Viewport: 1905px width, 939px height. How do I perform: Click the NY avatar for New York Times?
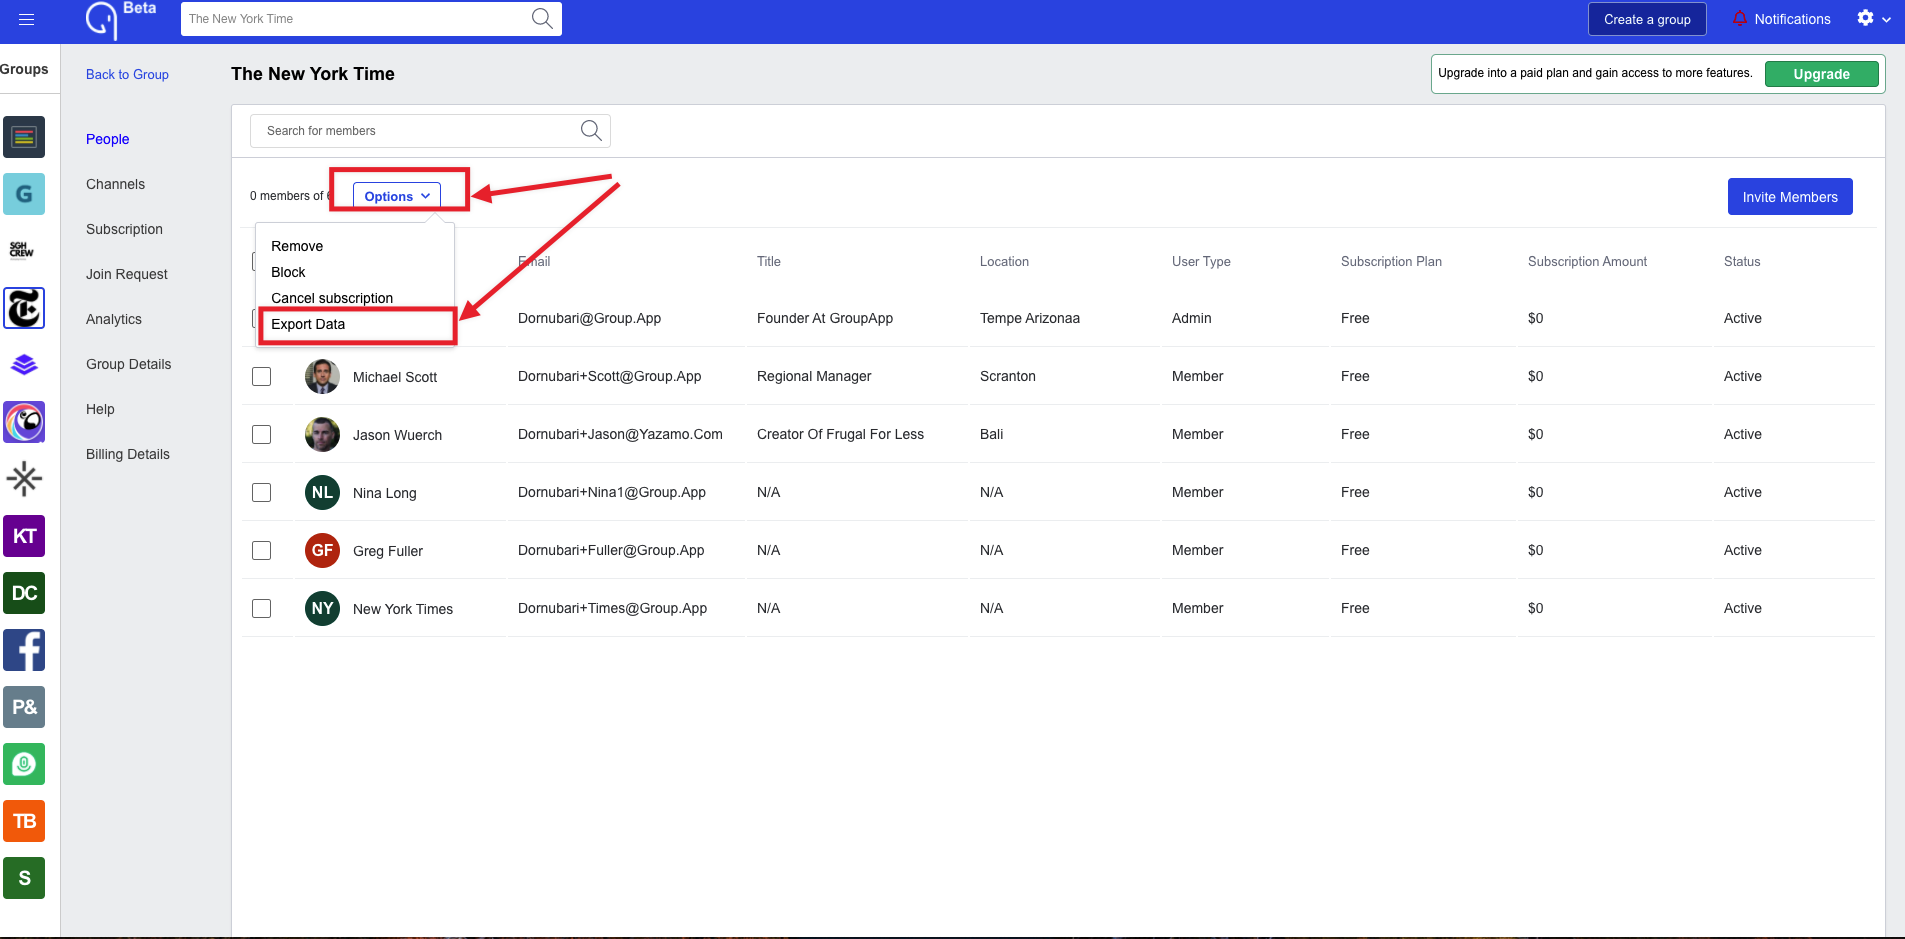[322, 608]
